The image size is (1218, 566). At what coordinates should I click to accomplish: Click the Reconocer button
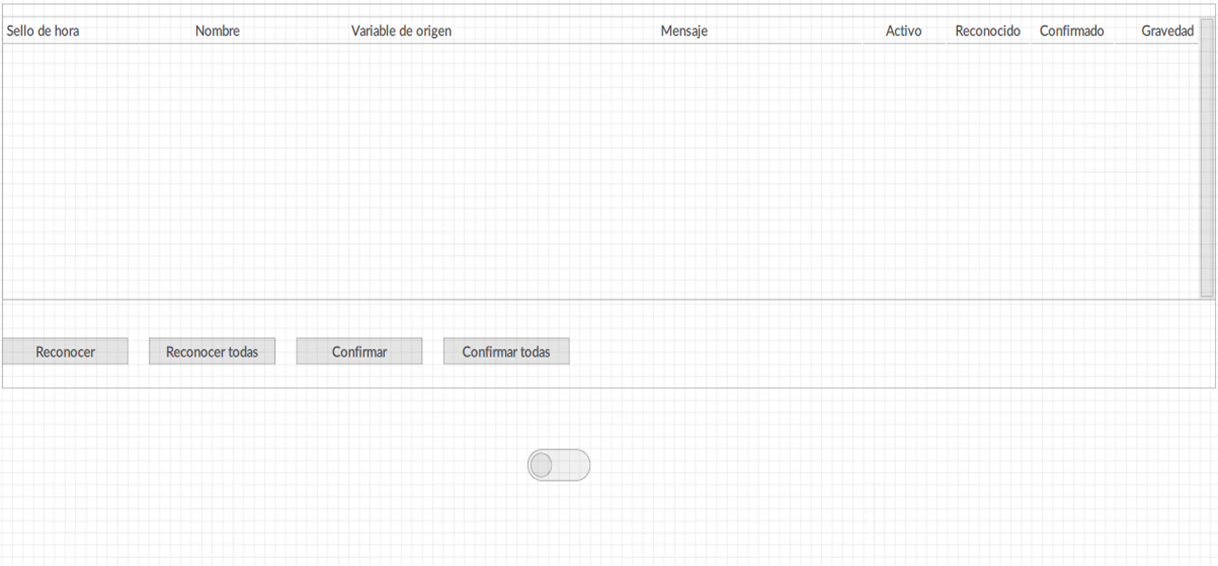click(65, 351)
